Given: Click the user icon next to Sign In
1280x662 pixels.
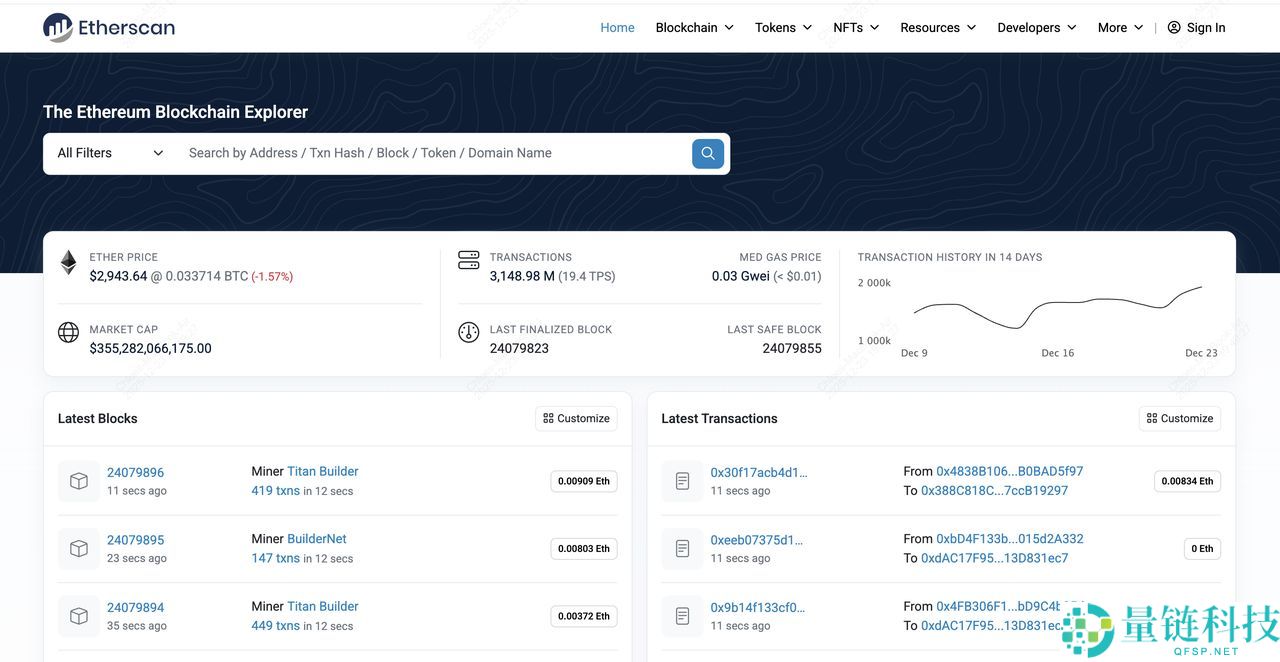Looking at the screenshot, I should point(1174,28).
